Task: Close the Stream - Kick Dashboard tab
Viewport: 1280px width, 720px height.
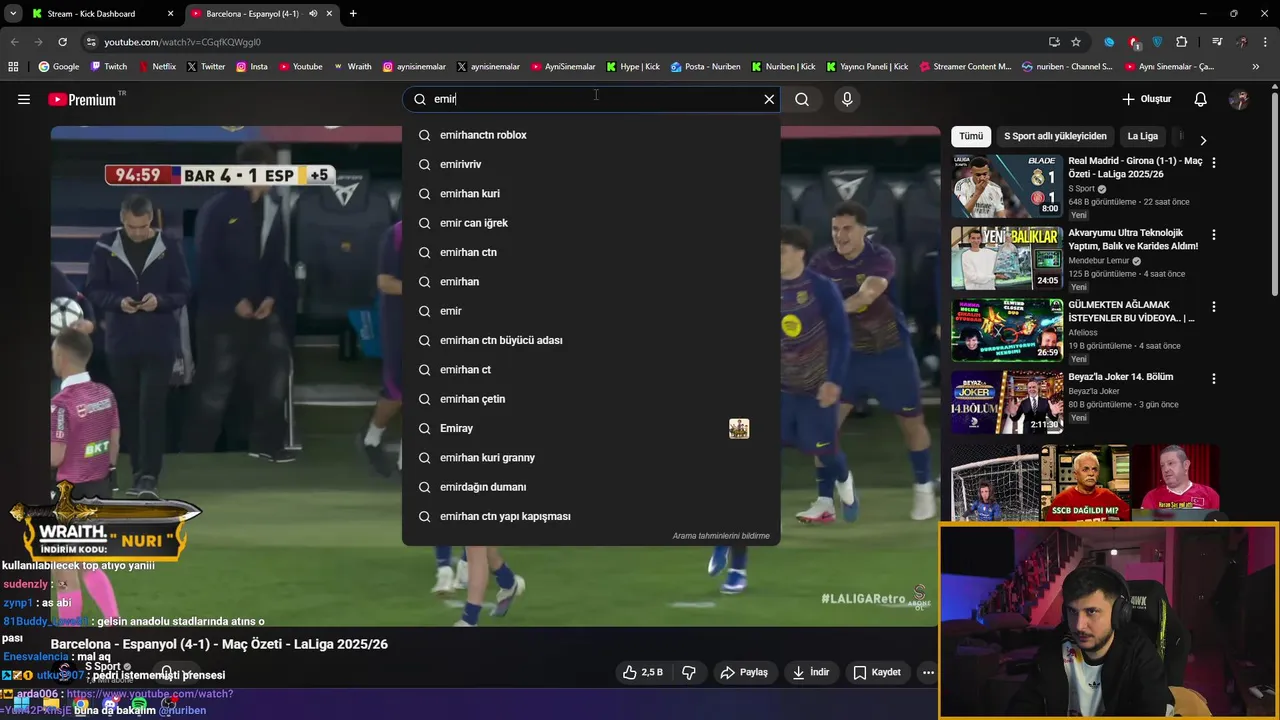Action: 170,14
